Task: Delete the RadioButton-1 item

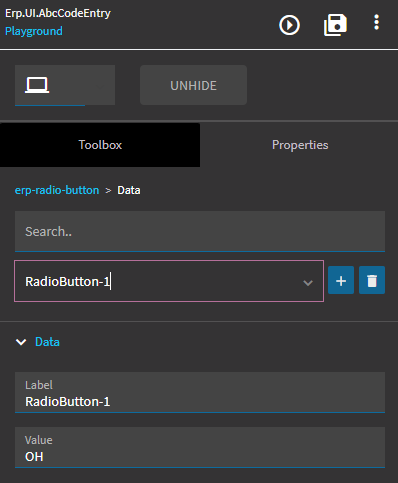Action: (x=372, y=280)
